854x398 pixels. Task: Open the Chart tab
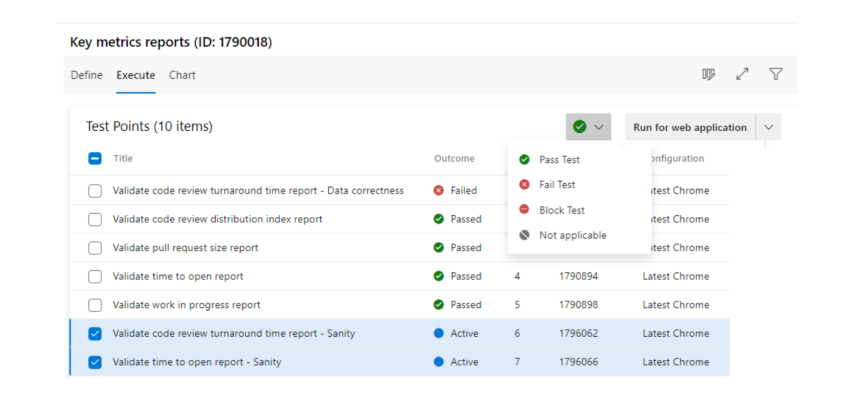(x=182, y=75)
